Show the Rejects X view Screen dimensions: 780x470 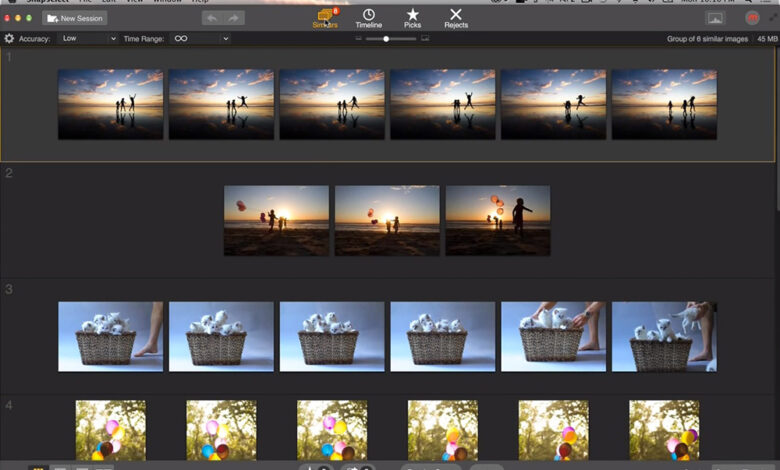456,17
